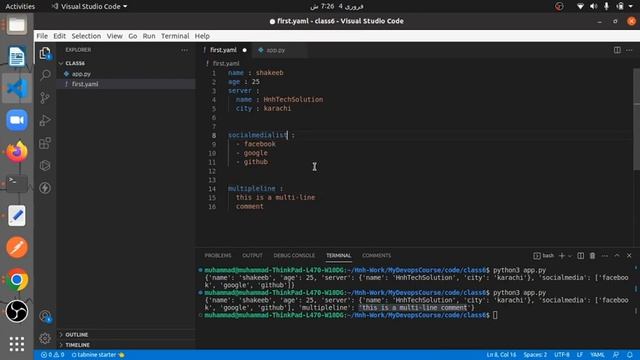Select first.yaml in the Explorer tree
The height and width of the screenshot is (360, 640).
coord(85,84)
